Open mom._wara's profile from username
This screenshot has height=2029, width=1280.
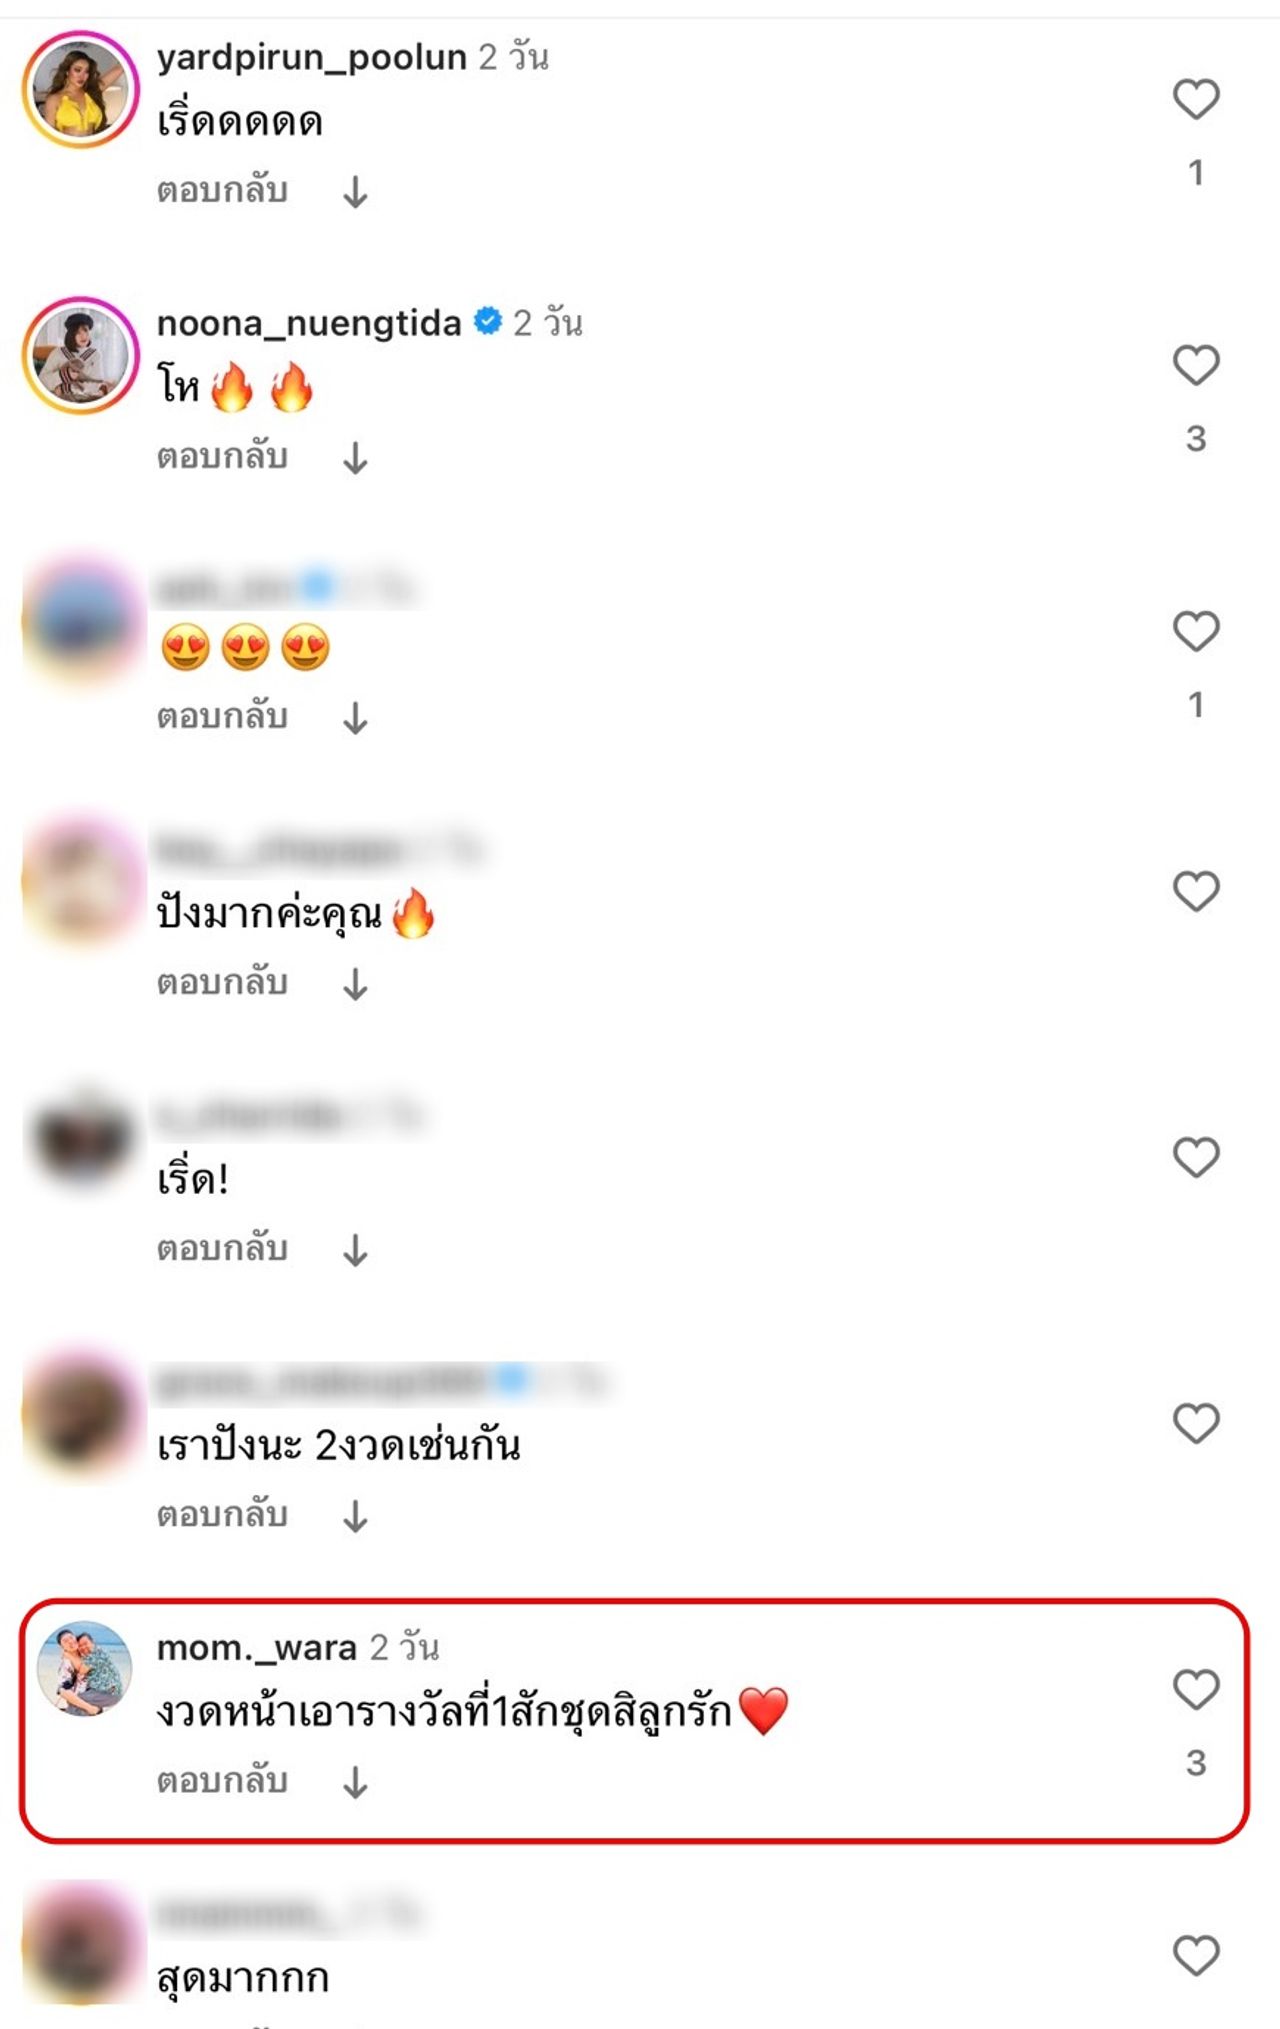tap(257, 1647)
